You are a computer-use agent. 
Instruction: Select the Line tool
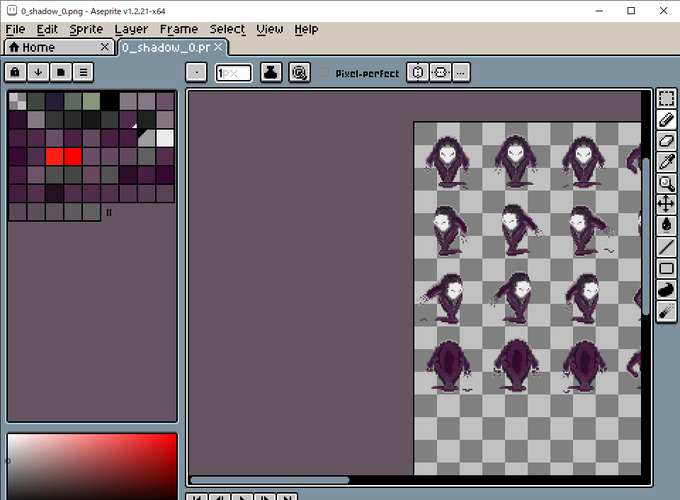click(666, 247)
